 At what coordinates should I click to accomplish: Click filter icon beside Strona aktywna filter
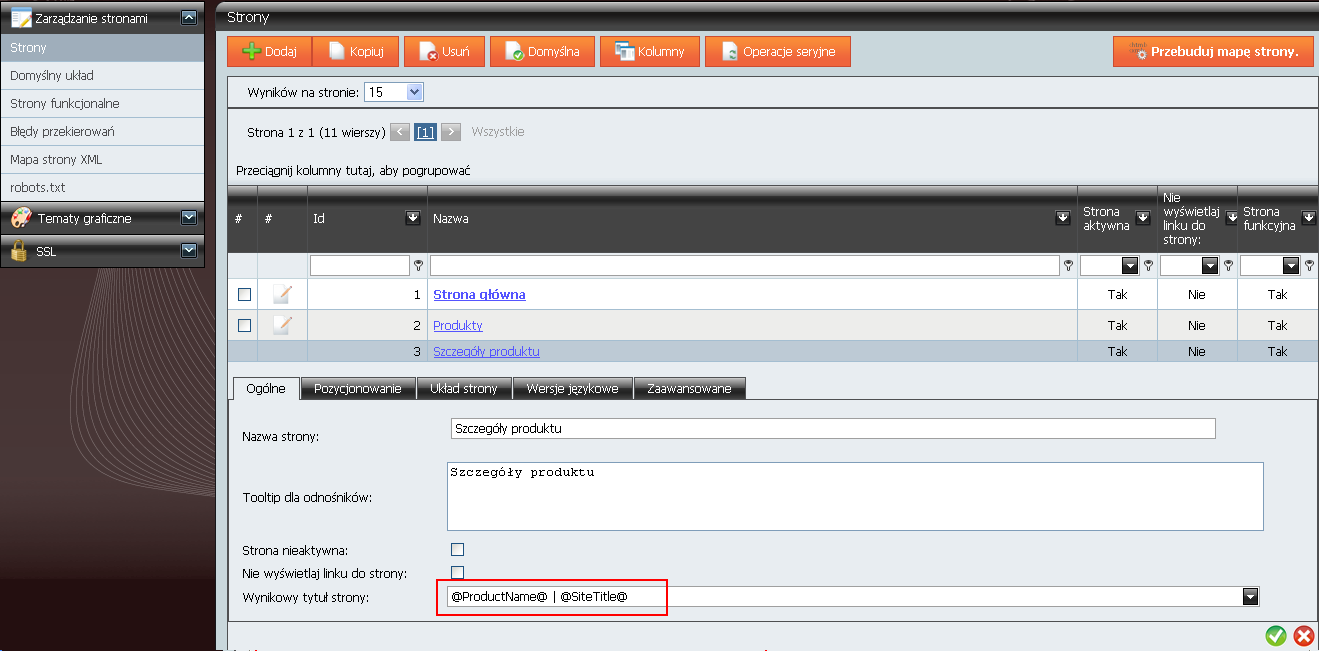1148,265
